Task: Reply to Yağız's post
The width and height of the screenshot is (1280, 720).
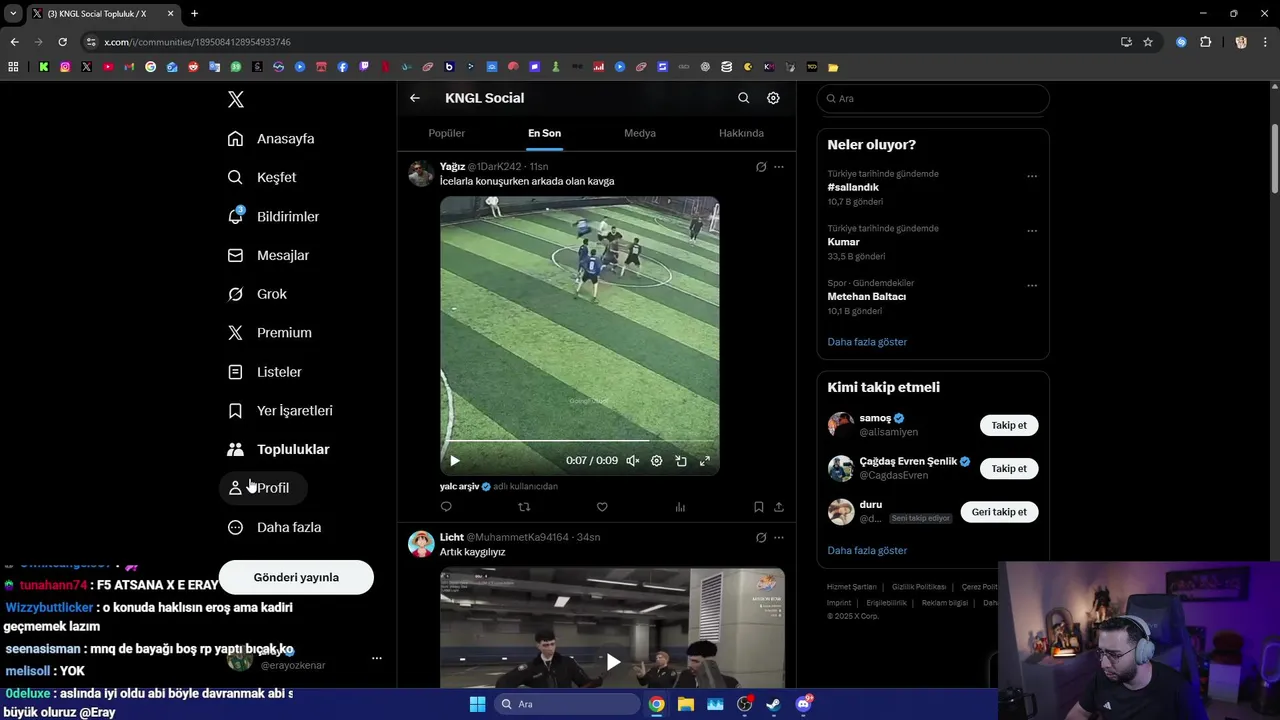Action: 446,507
